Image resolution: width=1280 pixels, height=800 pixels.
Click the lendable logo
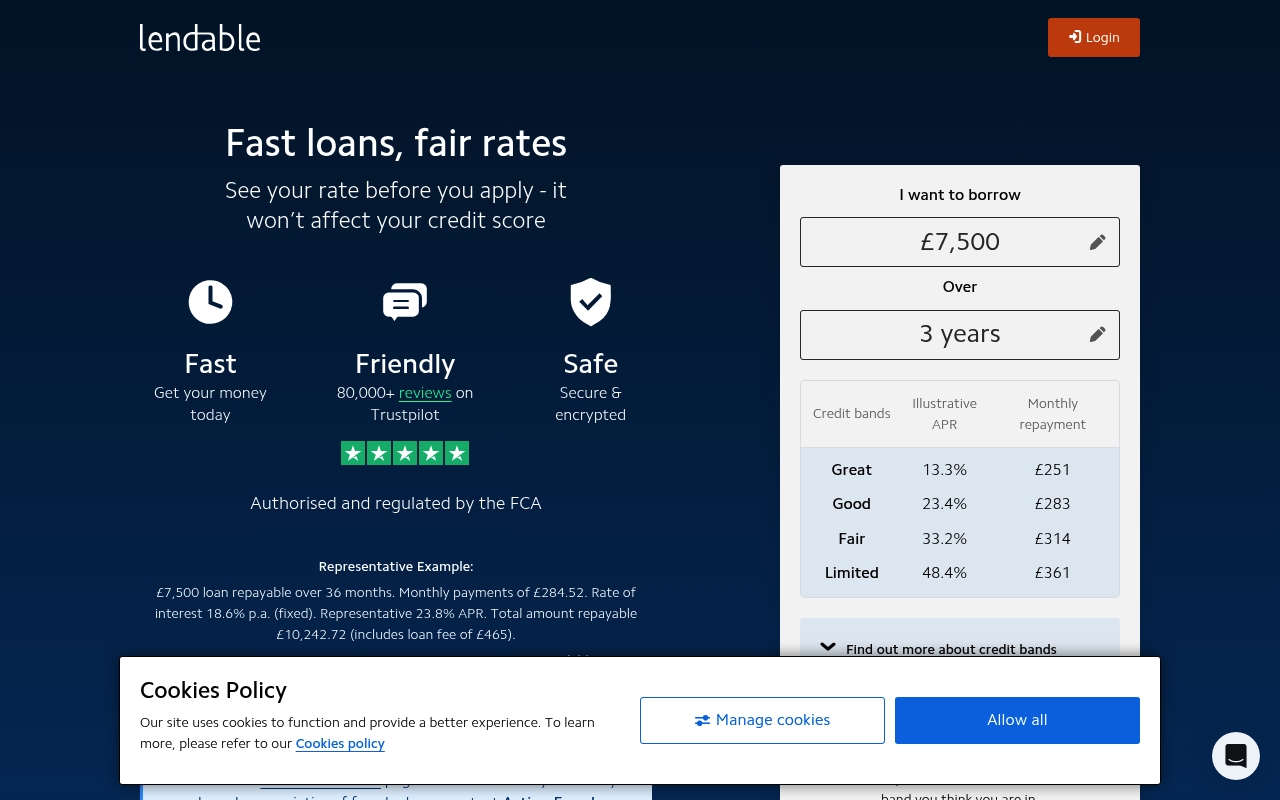point(200,38)
